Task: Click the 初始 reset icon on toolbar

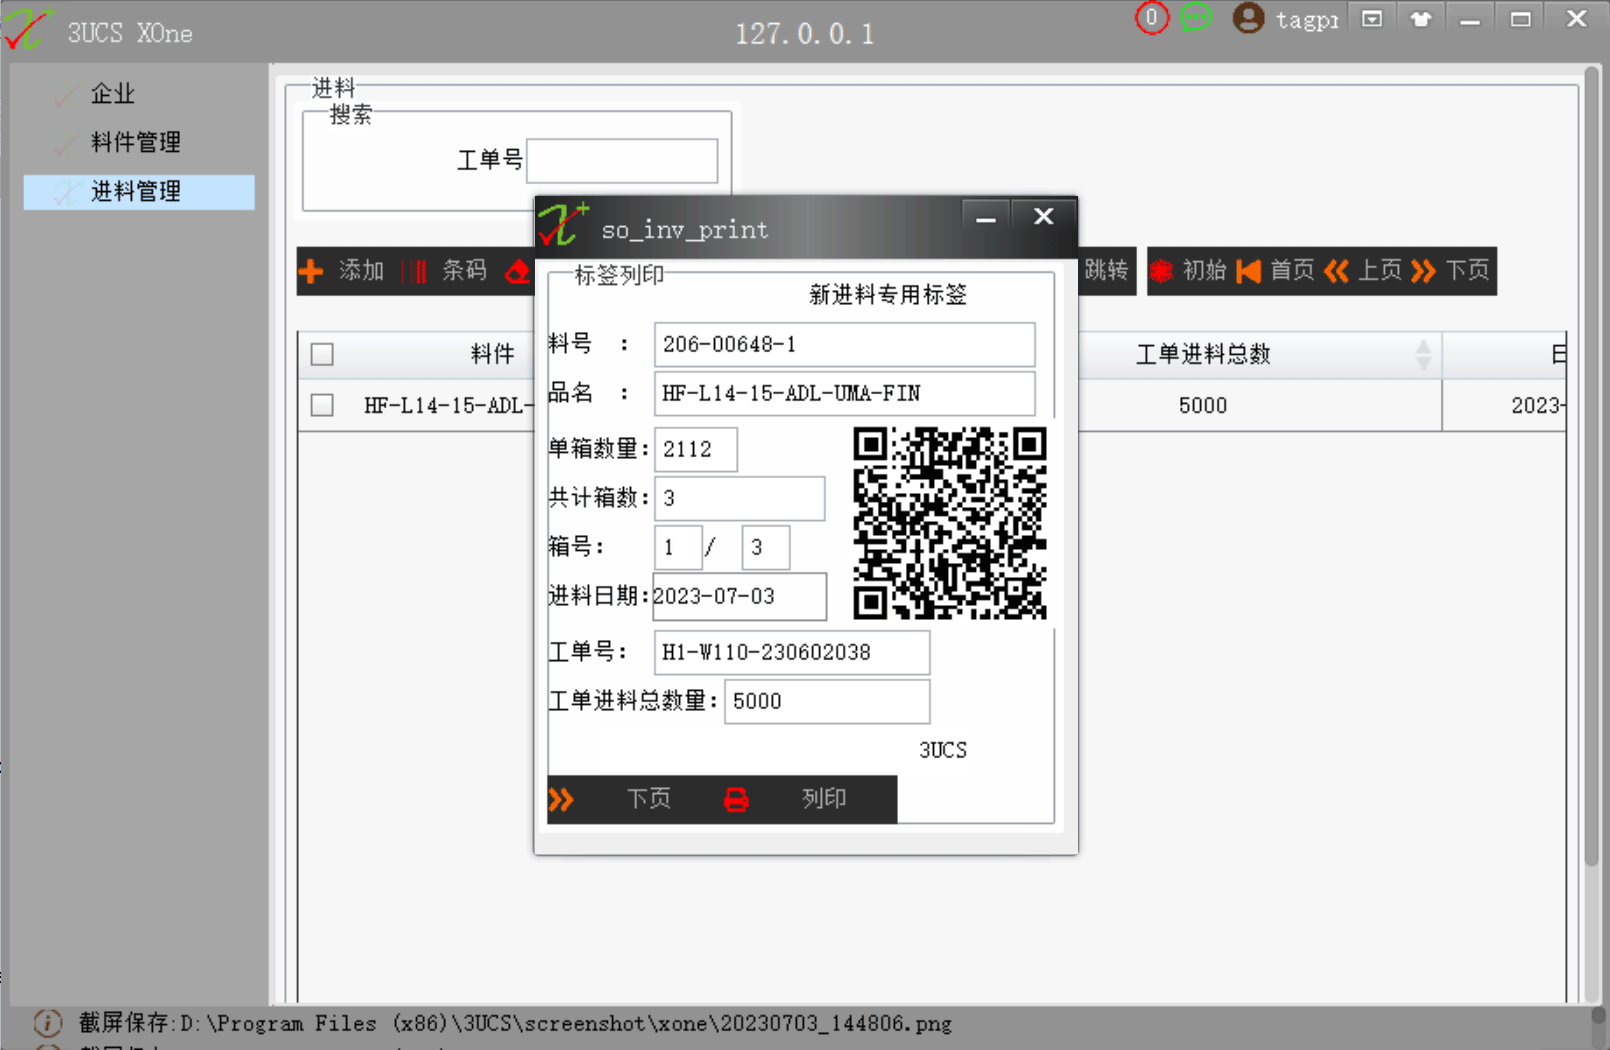Action: tap(1160, 270)
